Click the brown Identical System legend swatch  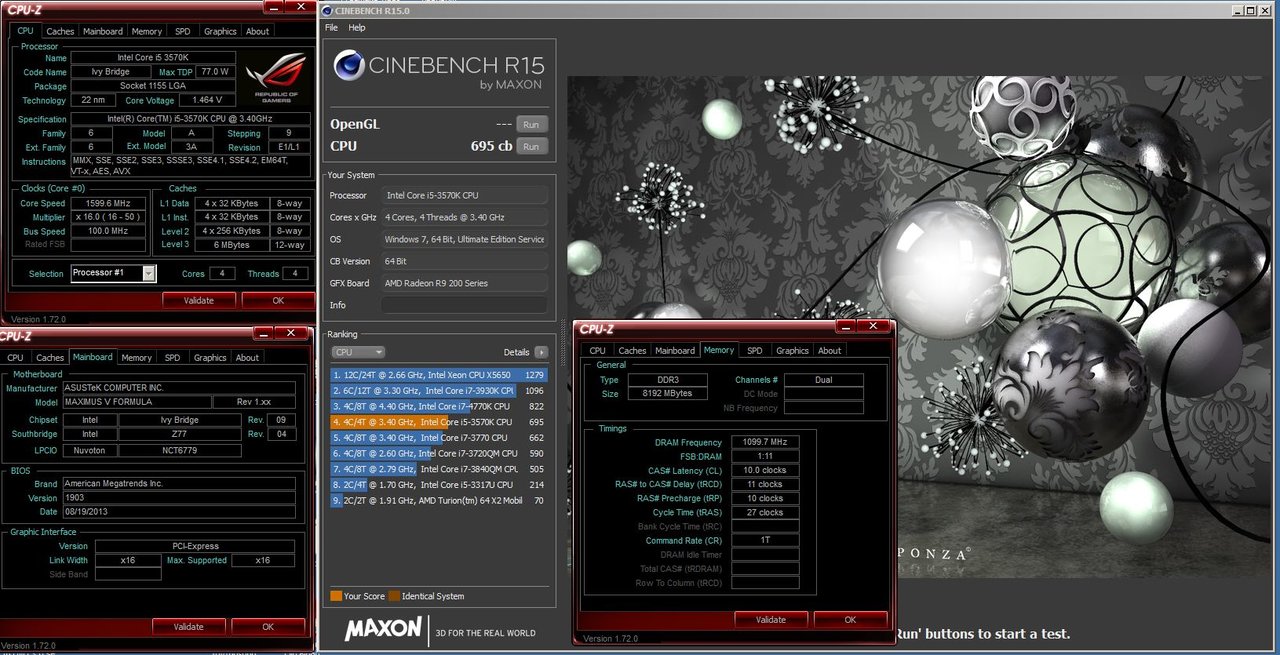pyautogui.click(x=394, y=596)
